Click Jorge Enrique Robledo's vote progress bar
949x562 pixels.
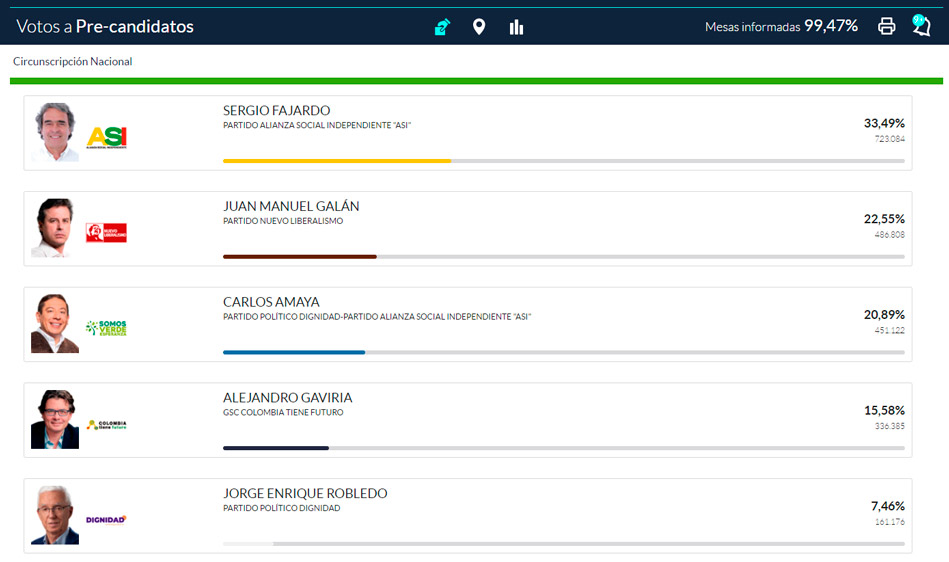[248, 544]
